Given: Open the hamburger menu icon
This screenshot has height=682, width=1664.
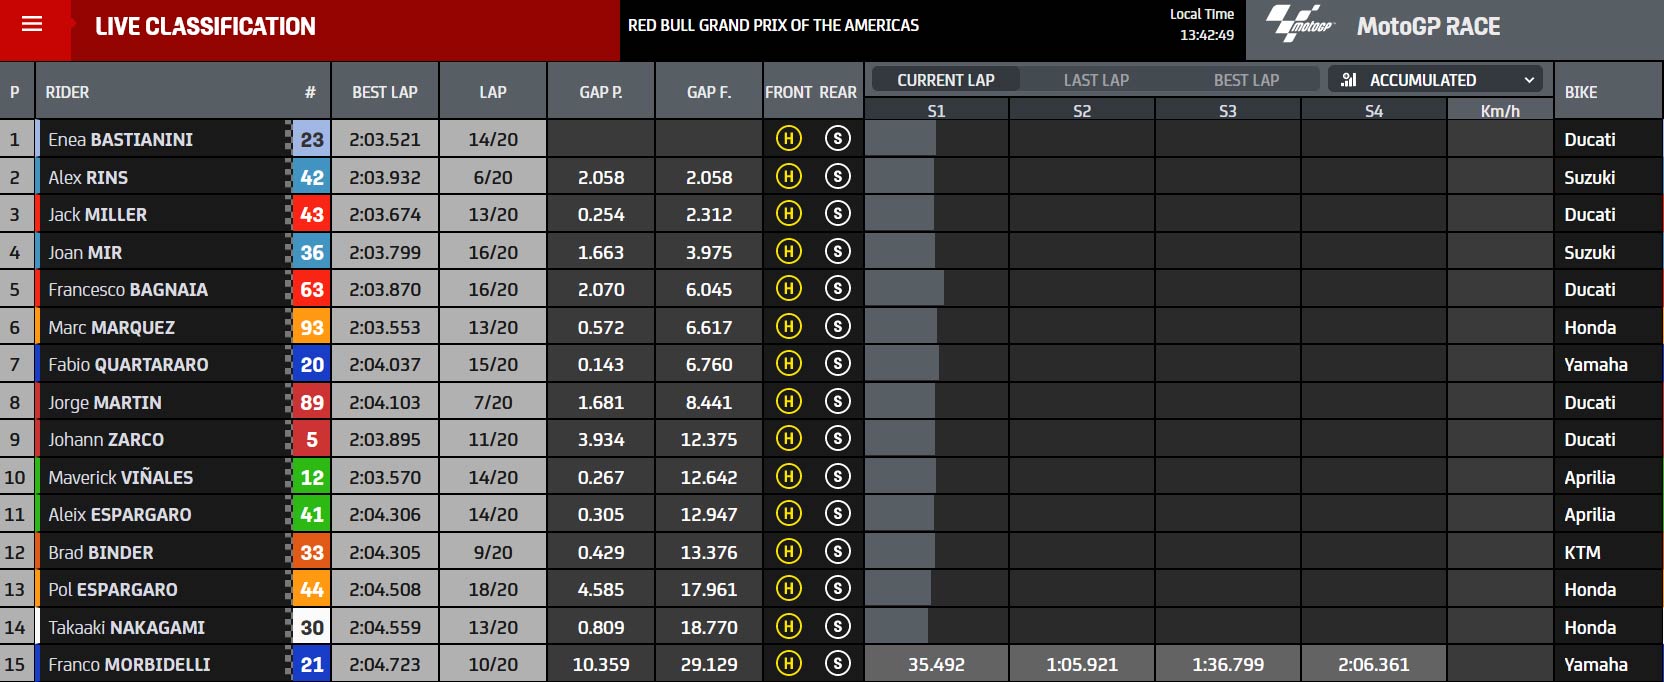Looking at the screenshot, I should [32, 24].
